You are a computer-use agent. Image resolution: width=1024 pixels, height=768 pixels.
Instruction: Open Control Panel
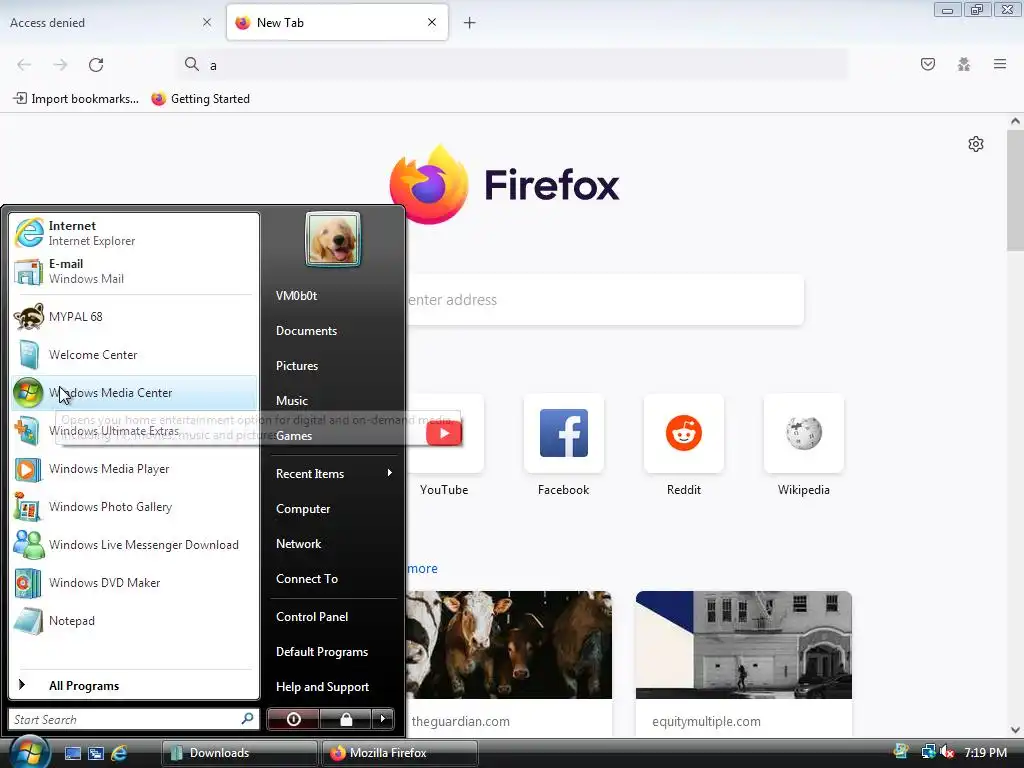click(x=333, y=616)
